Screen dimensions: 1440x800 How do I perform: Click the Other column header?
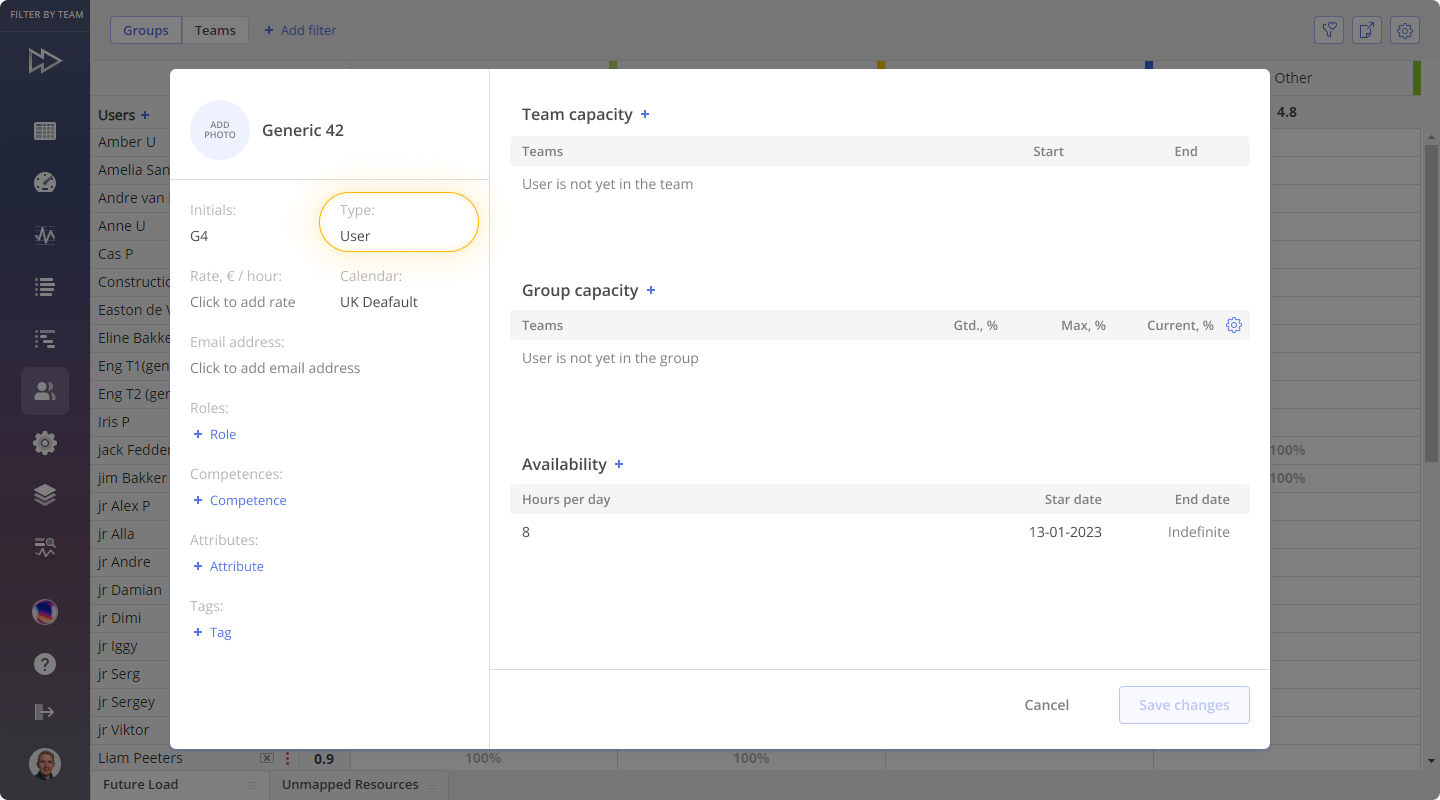coord(1293,78)
